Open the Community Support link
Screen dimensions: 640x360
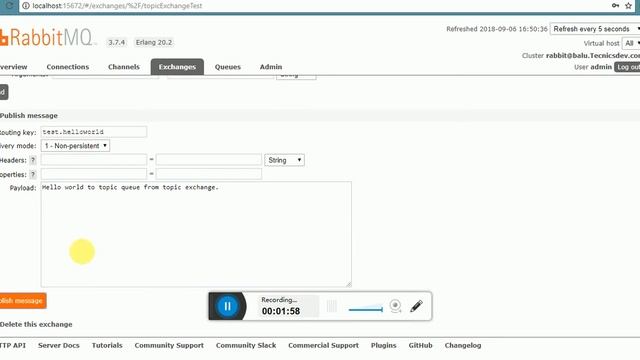pyautogui.click(x=169, y=345)
